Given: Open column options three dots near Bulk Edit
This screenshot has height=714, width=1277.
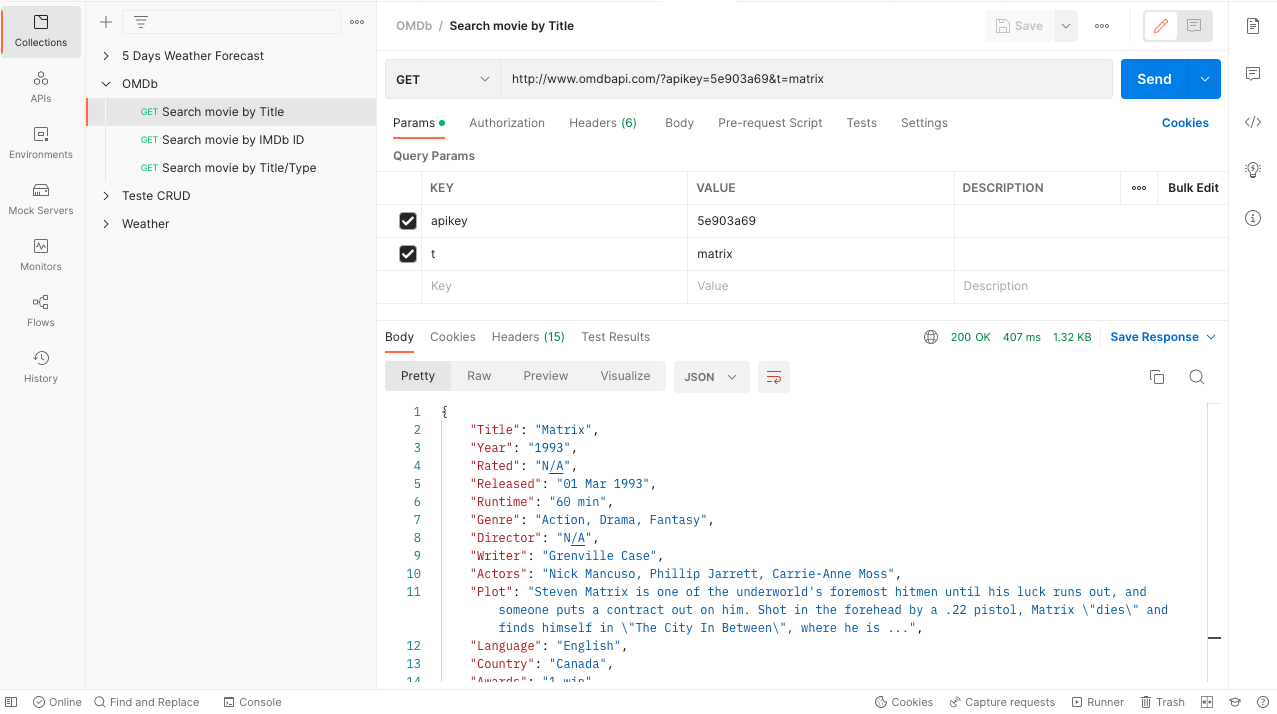Looking at the screenshot, I should coord(1139,188).
